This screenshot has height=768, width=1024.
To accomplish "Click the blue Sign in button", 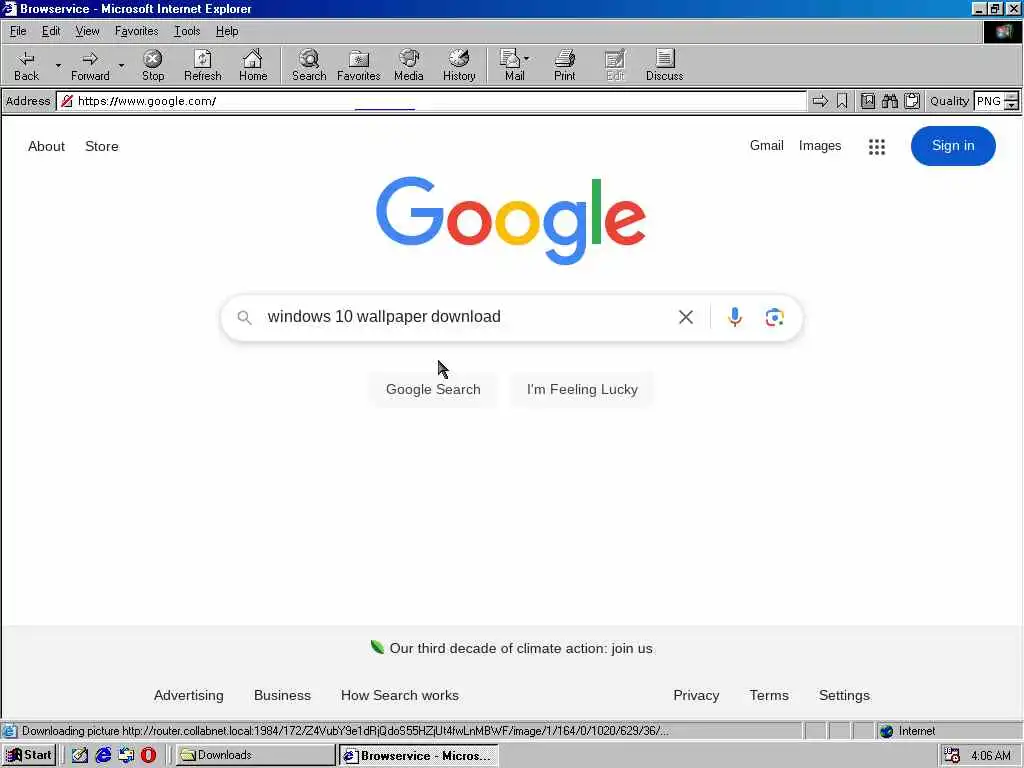I will pyautogui.click(x=953, y=146).
